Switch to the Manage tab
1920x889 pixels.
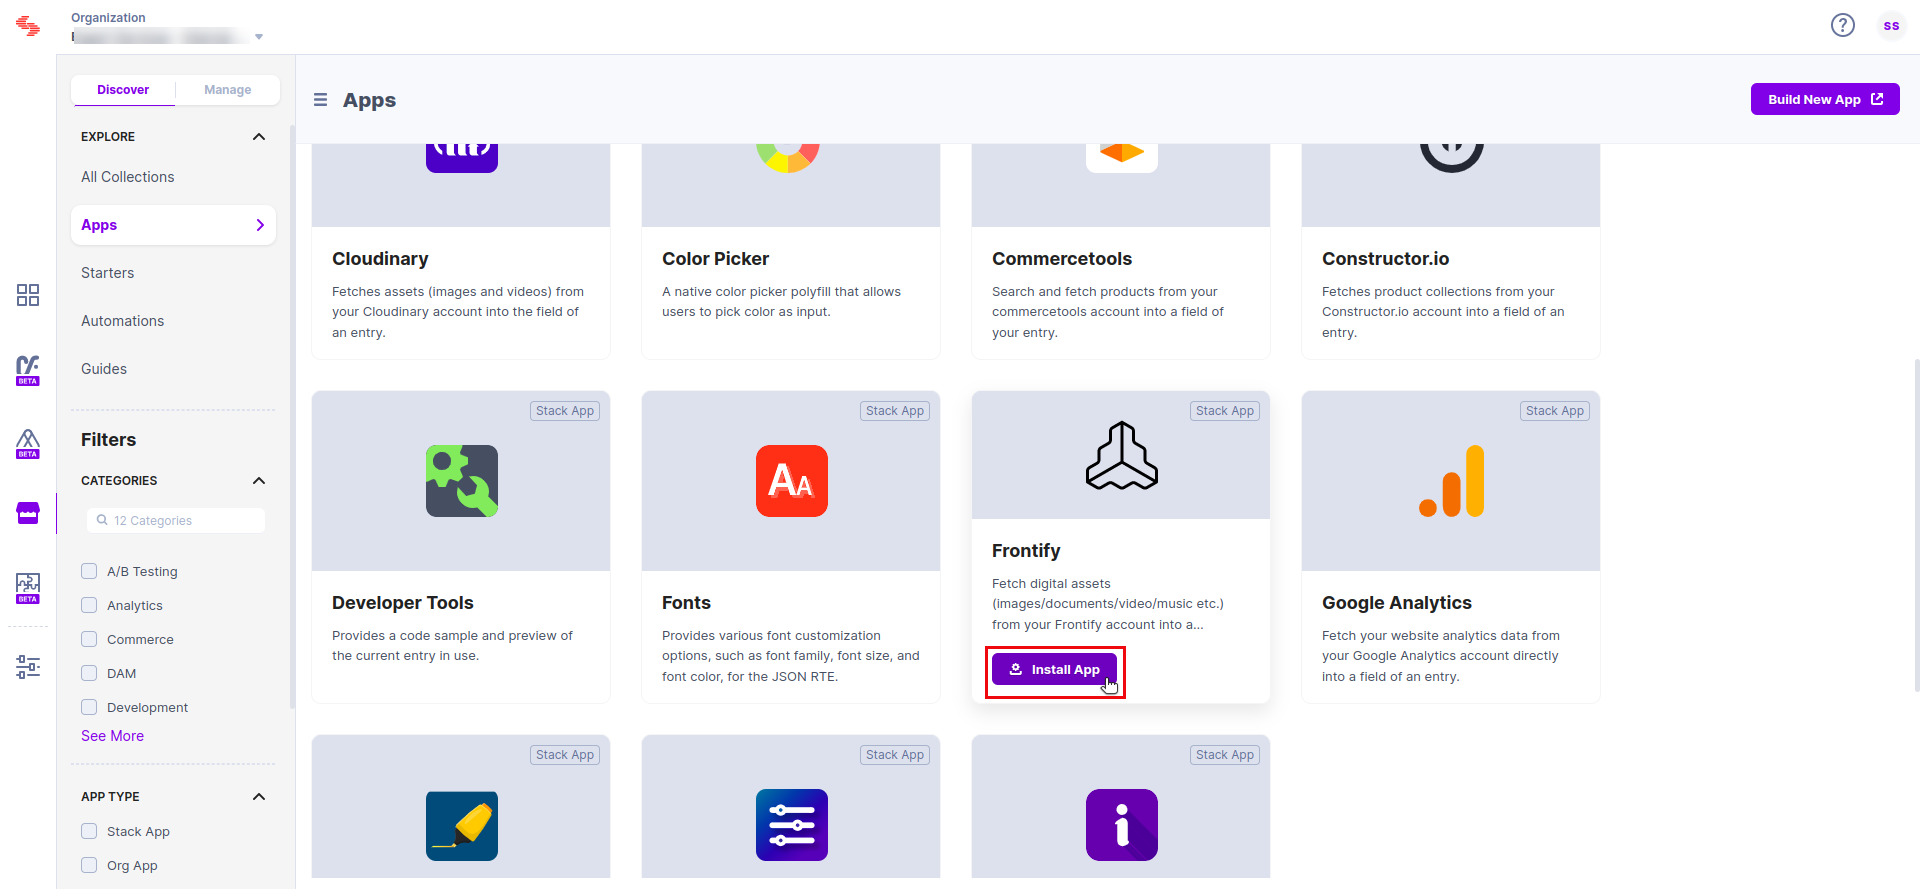(228, 90)
